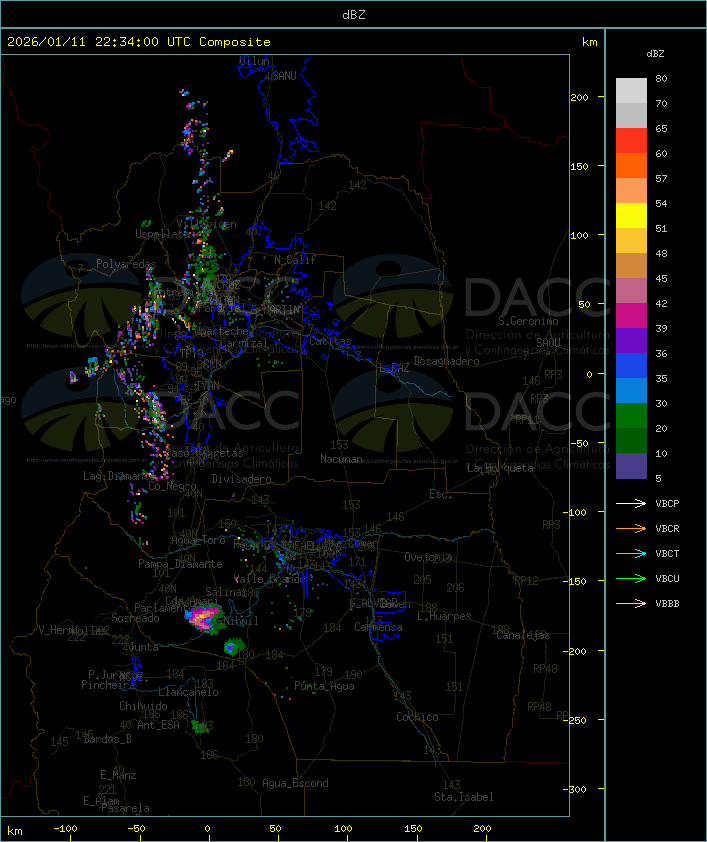Click the Carrizal map label
Viewport: 707px width, 842px height.
tap(244, 343)
